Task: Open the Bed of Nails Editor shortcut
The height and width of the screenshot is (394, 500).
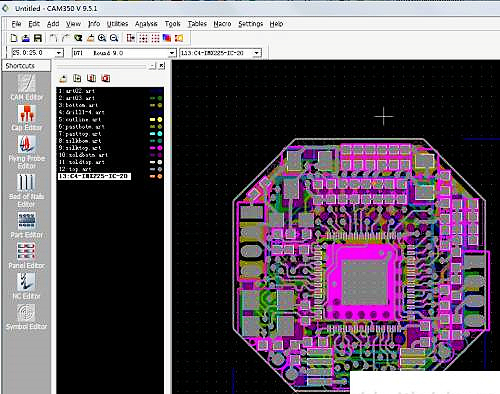Action: pos(27,190)
